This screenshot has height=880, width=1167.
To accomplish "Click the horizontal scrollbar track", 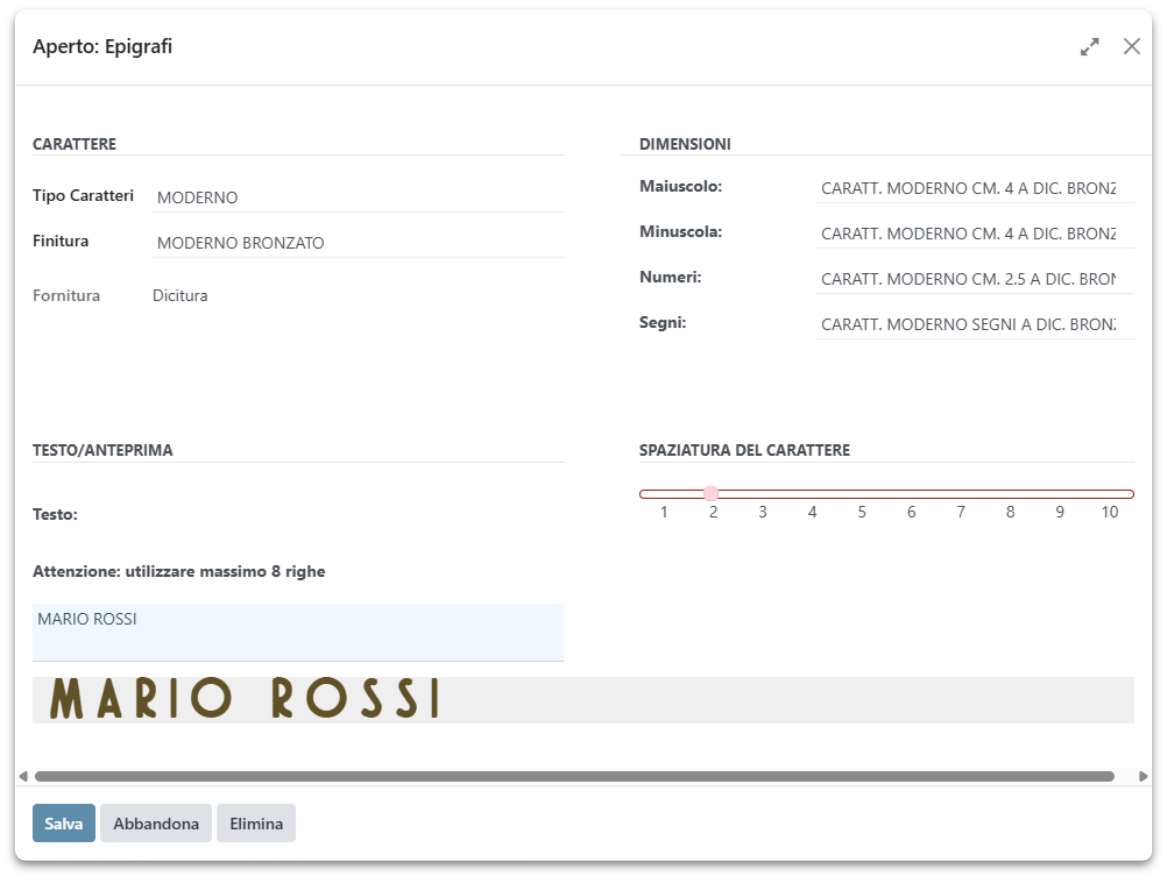I will [x=574, y=776].
